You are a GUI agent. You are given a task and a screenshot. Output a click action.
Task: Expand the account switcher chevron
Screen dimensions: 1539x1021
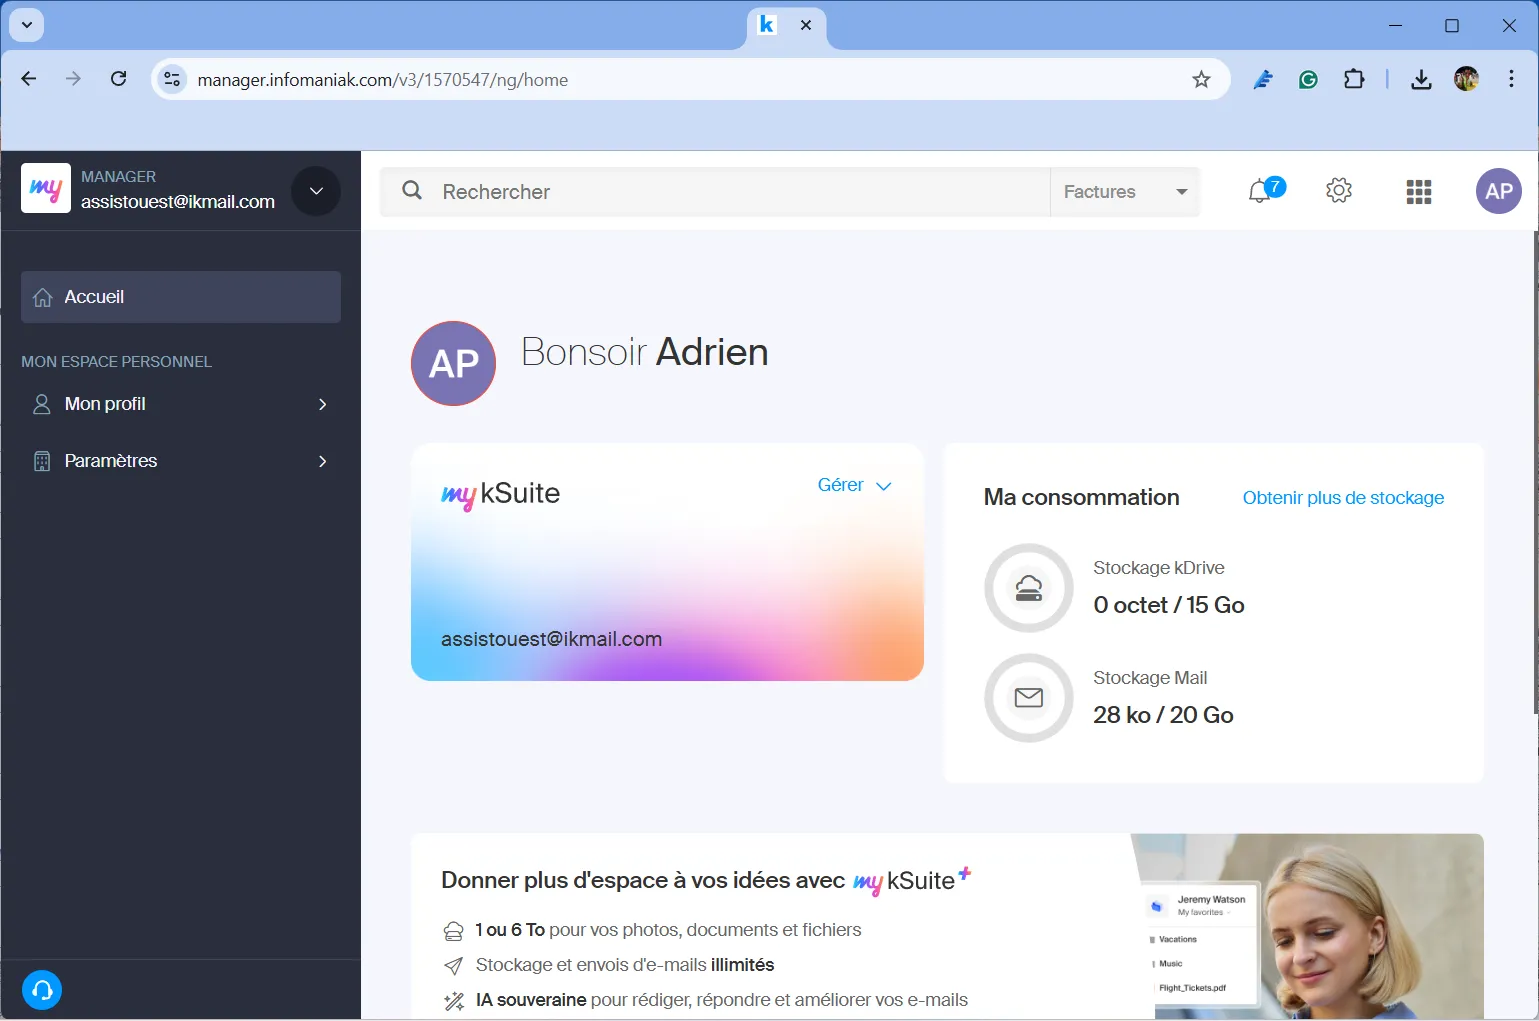tap(316, 191)
